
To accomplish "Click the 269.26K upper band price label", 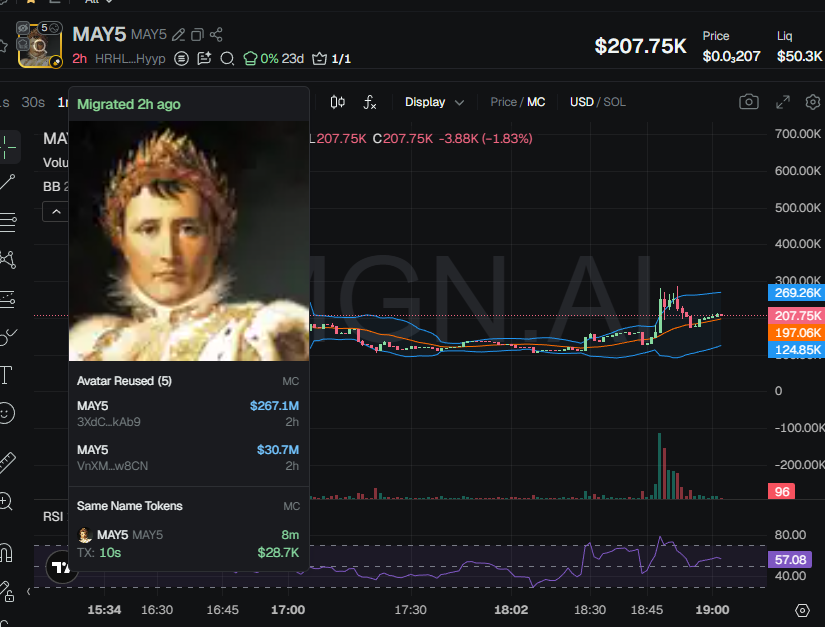I will click(797, 292).
